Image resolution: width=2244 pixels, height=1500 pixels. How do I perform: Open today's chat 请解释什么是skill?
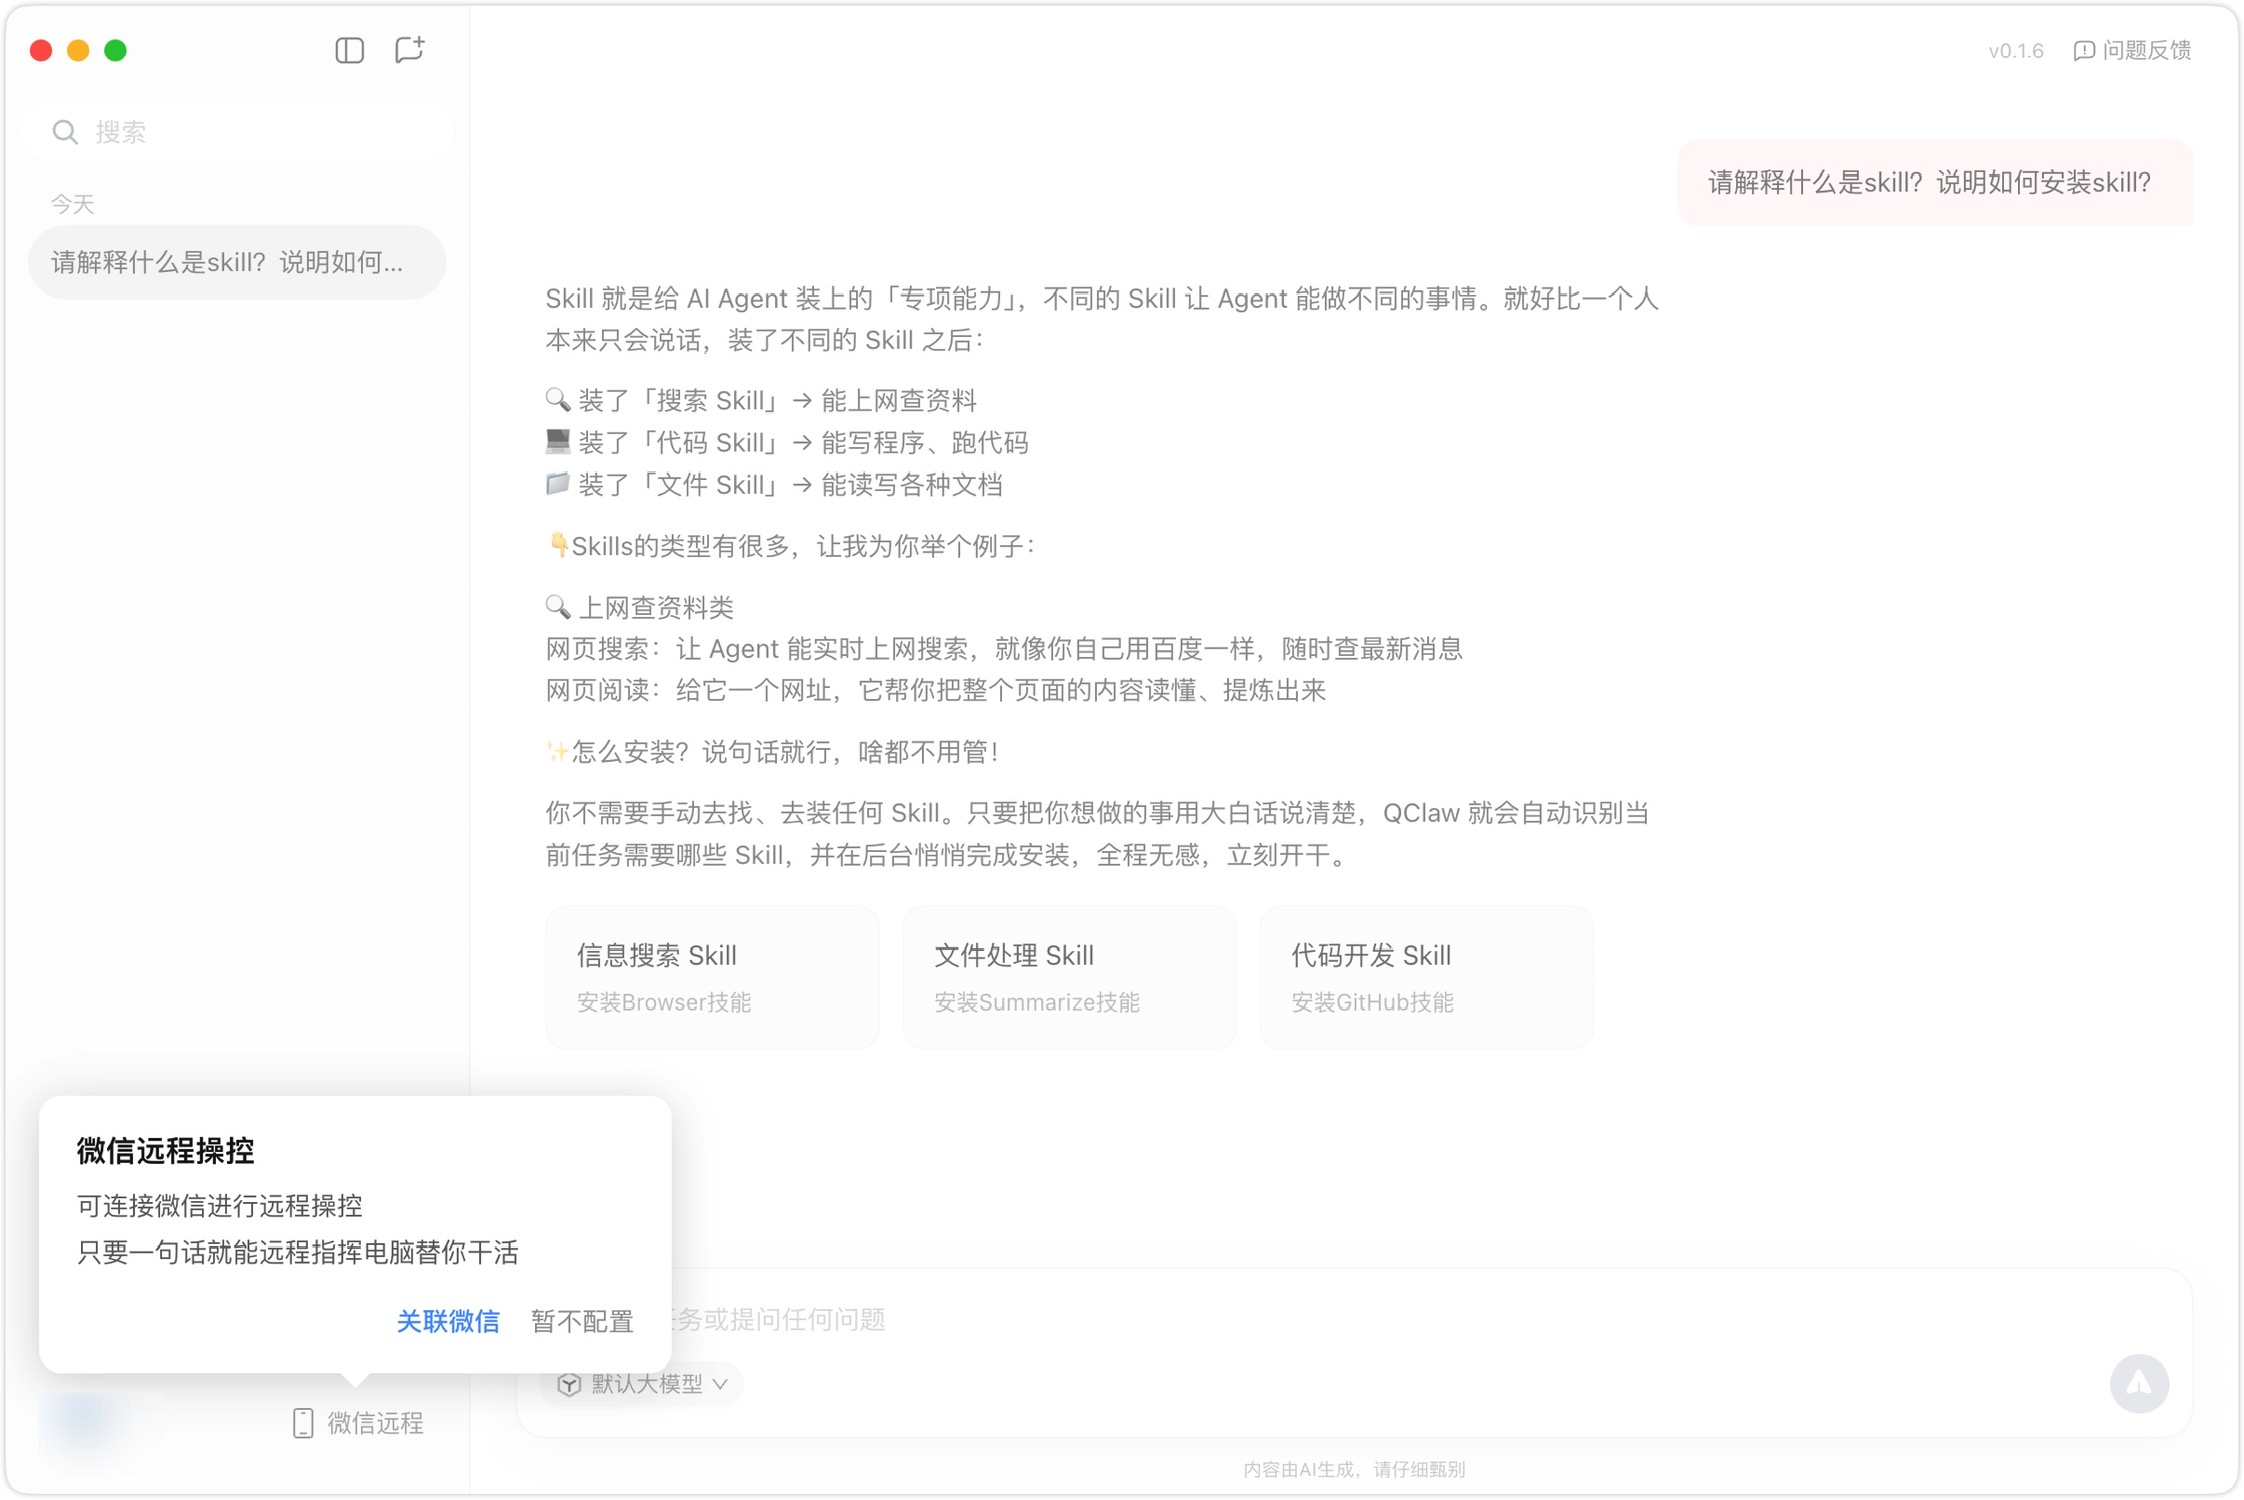tap(237, 262)
